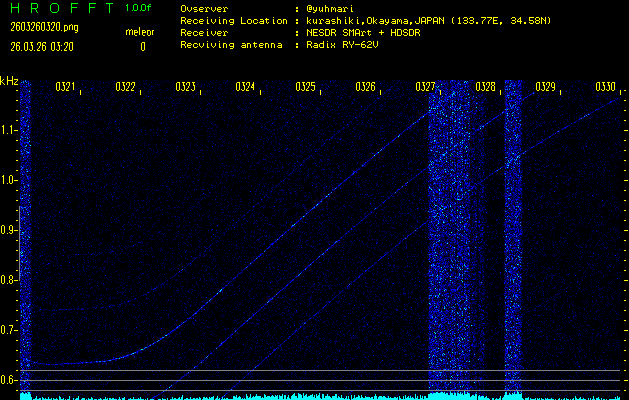The height and width of the screenshot is (400, 629).
Task: Click the 0325 time marker
Action: click(x=306, y=88)
